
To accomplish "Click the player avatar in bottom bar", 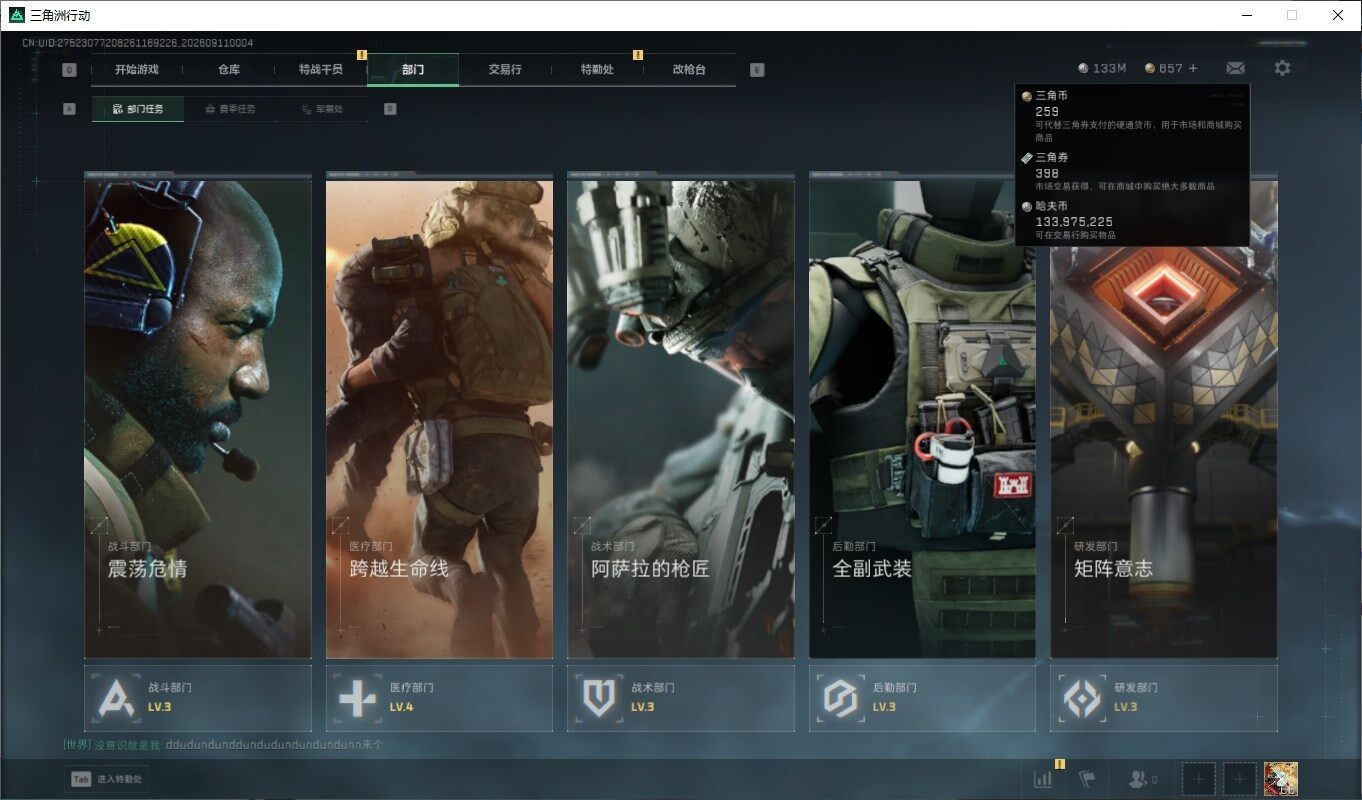I will pos(1281,778).
